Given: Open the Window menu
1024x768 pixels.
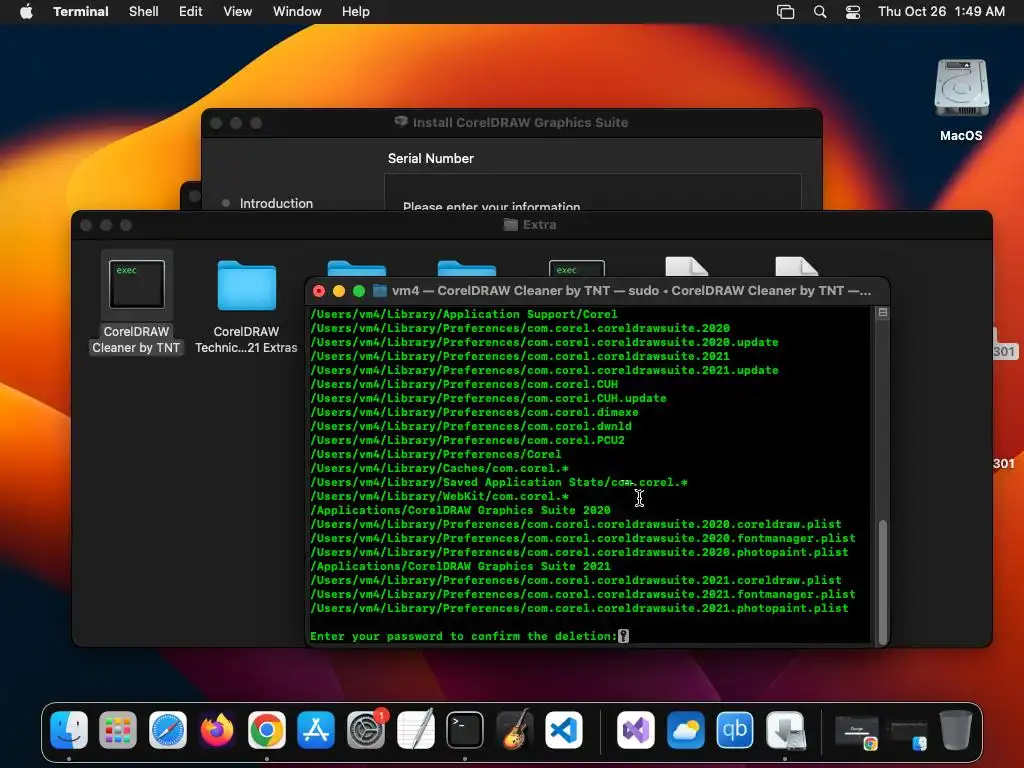Looking at the screenshot, I should [297, 11].
